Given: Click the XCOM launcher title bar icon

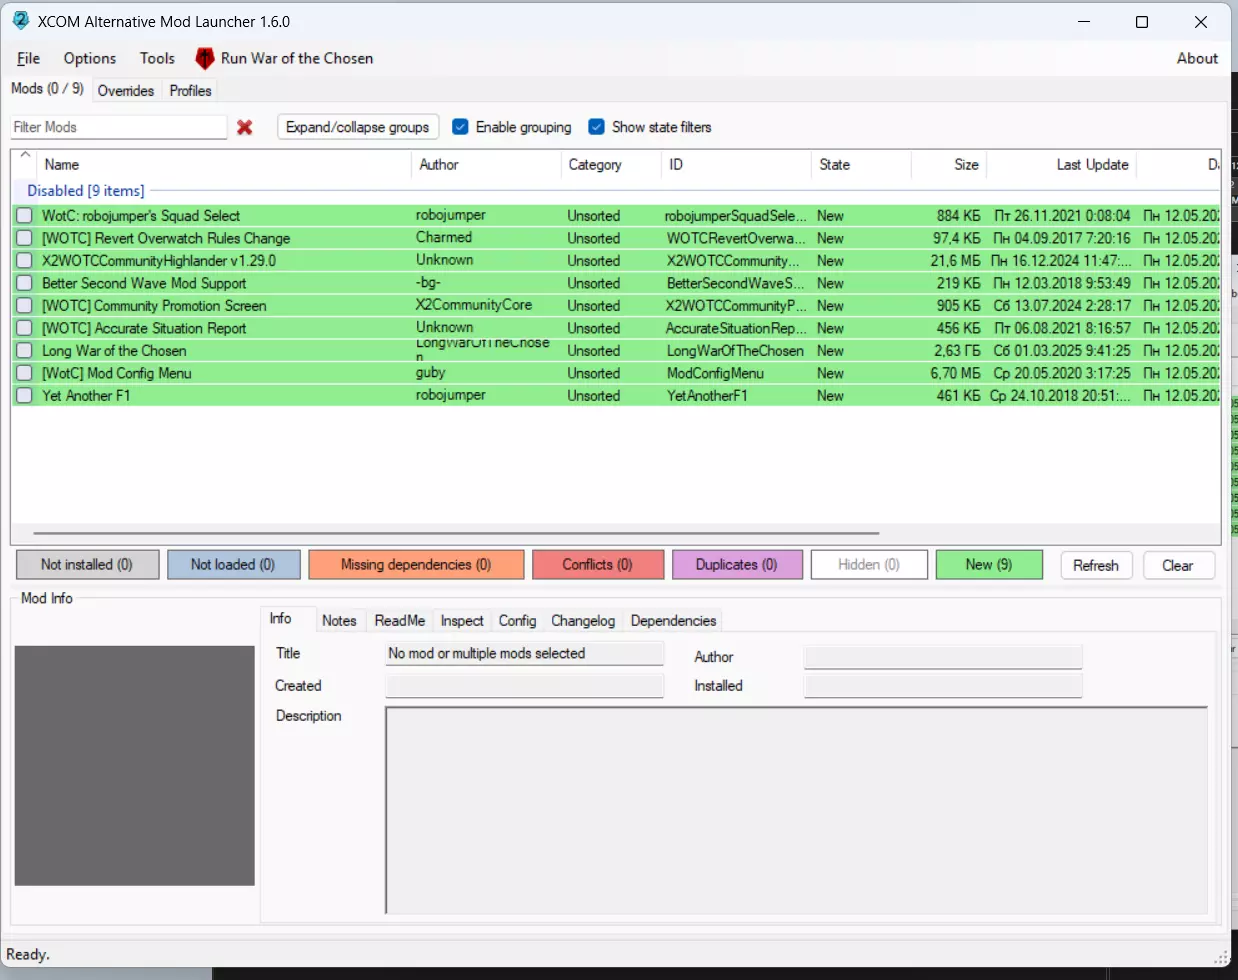Looking at the screenshot, I should 21,21.
